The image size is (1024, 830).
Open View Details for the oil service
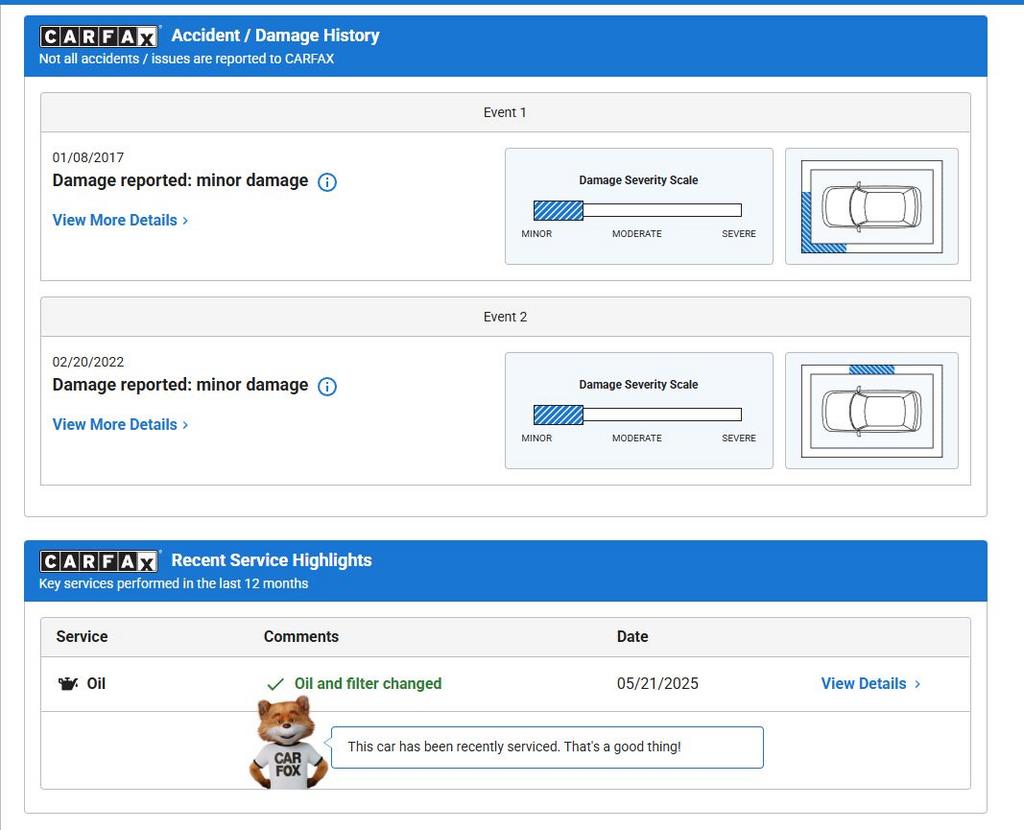click(870, 684)
